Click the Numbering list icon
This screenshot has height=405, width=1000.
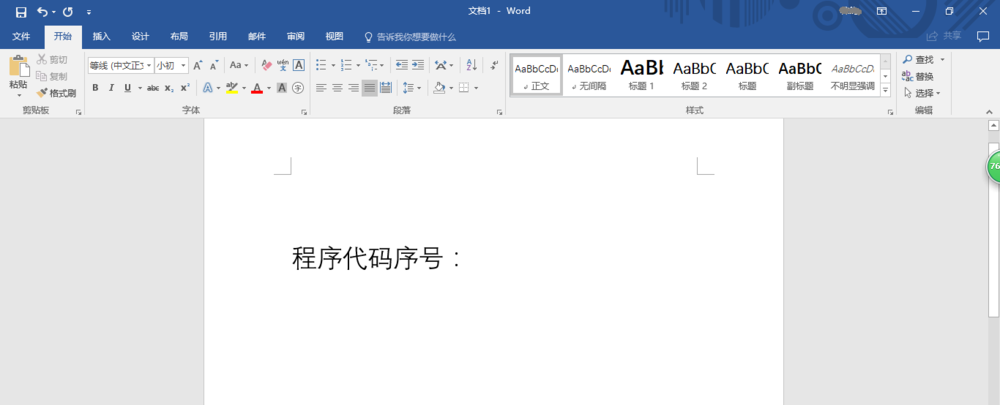pyautogui.click(x=346, y=65)
